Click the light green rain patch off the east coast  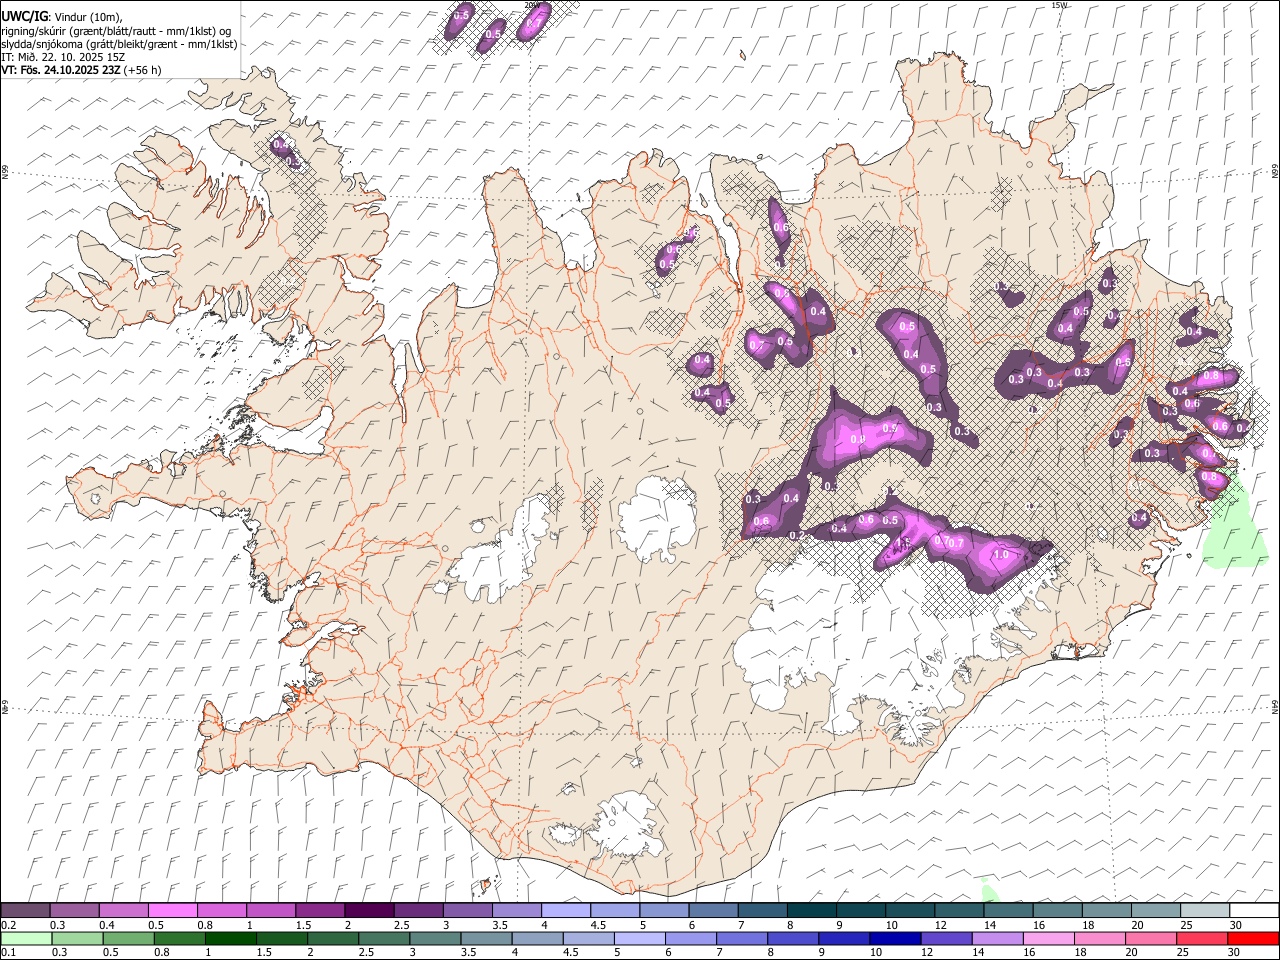click(x=1235, y=530)
